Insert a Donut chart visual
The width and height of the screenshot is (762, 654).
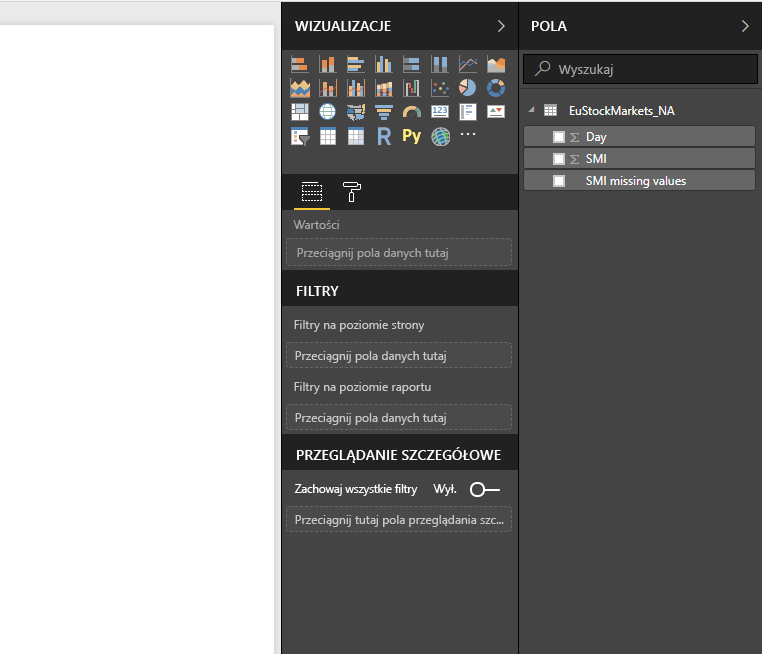(496, 88)
